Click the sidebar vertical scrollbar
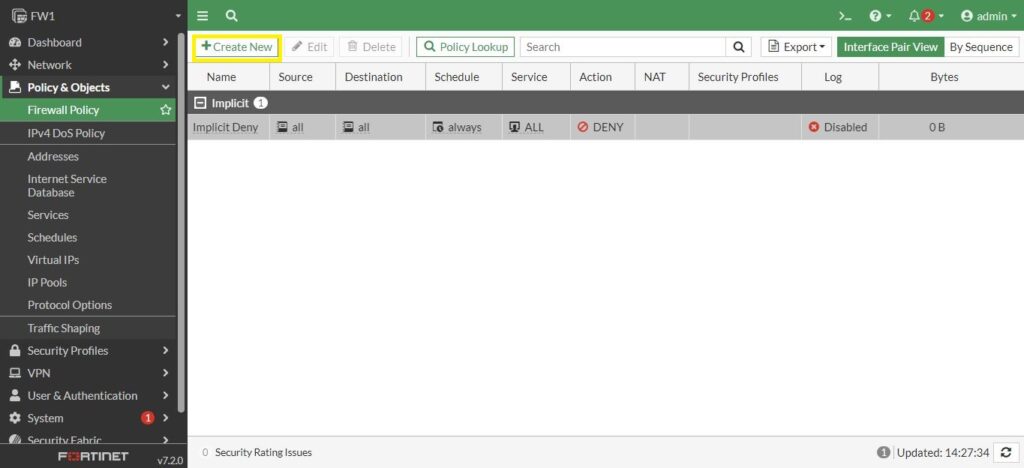The height and width of the screenshot is (468, 1024). click(x=181, y=220)
